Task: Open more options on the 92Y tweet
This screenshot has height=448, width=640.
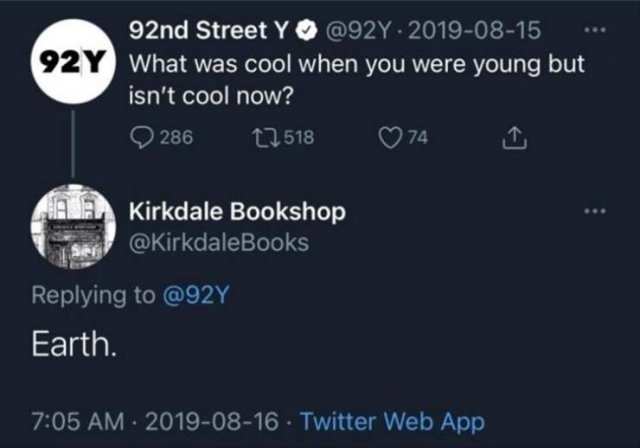Action: point(597,32)
